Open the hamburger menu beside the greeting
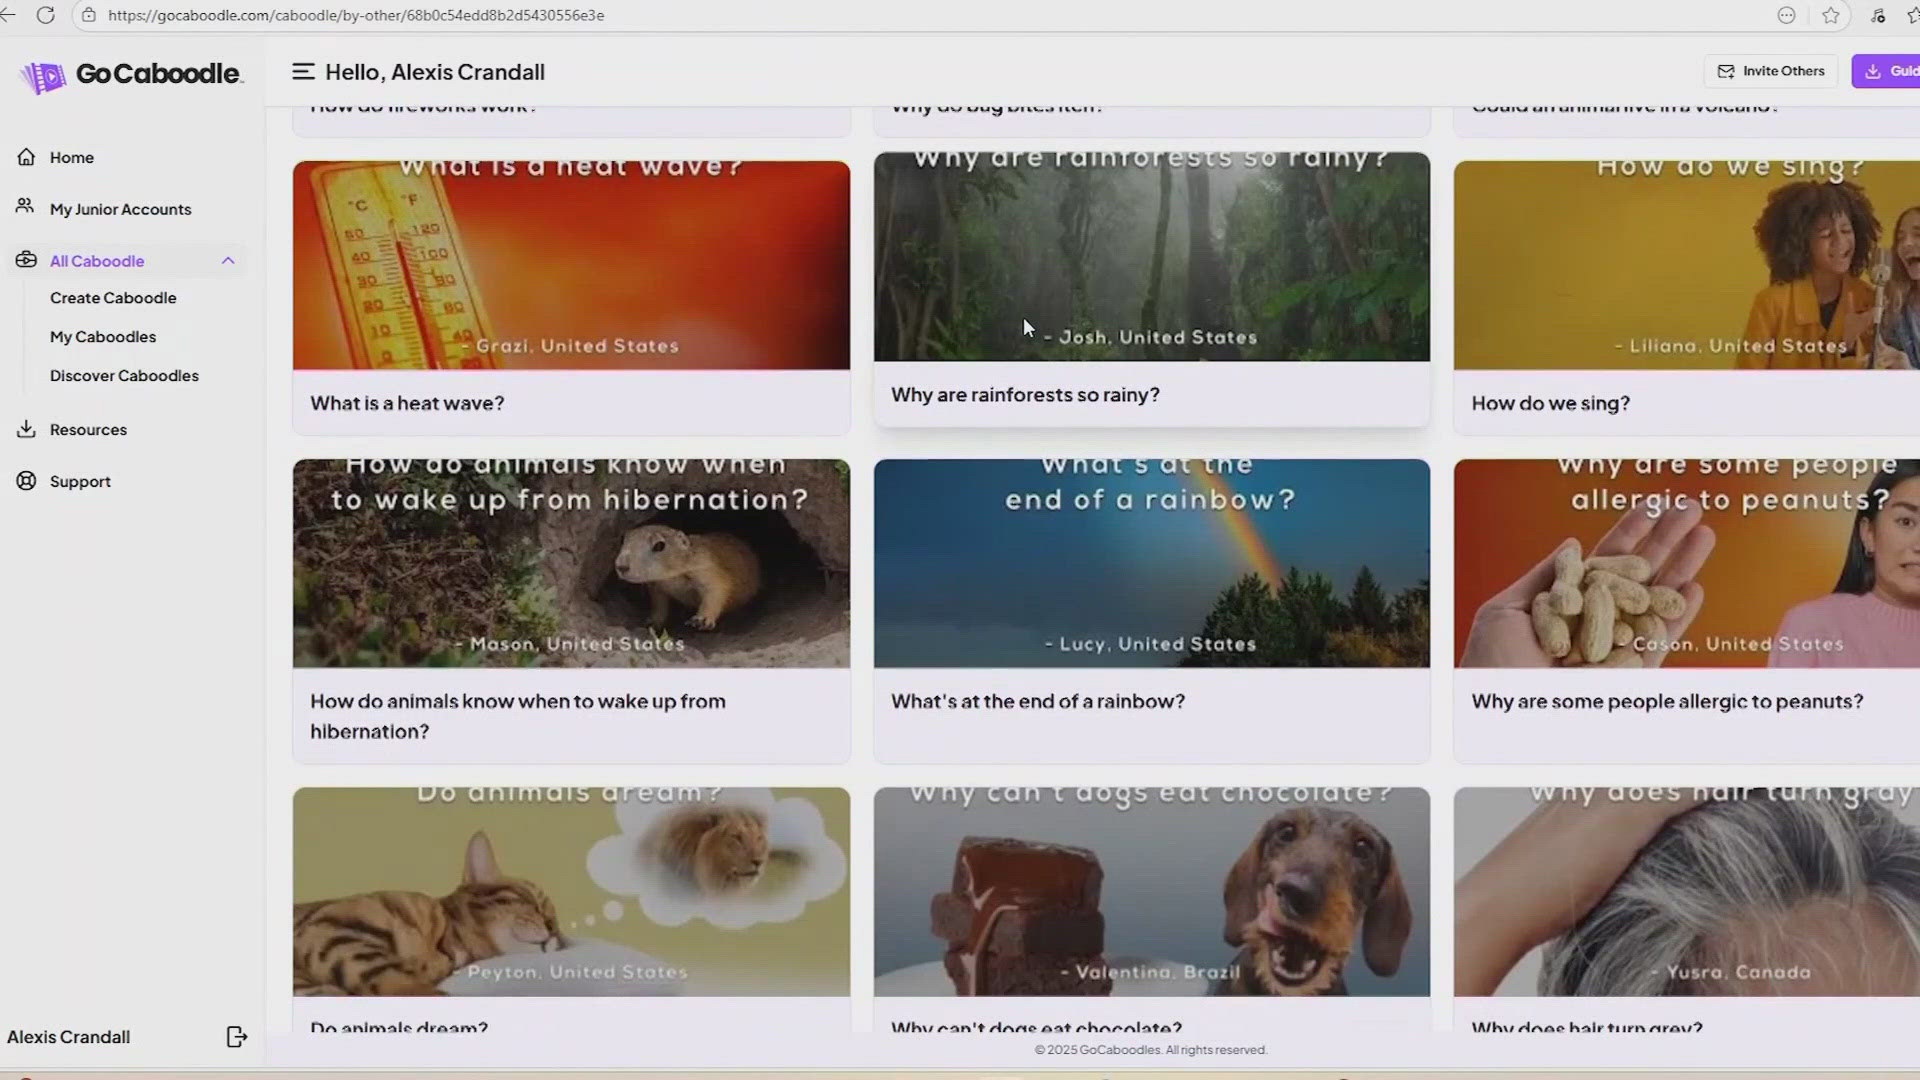1920x1080 pixels. click(302, 71)
